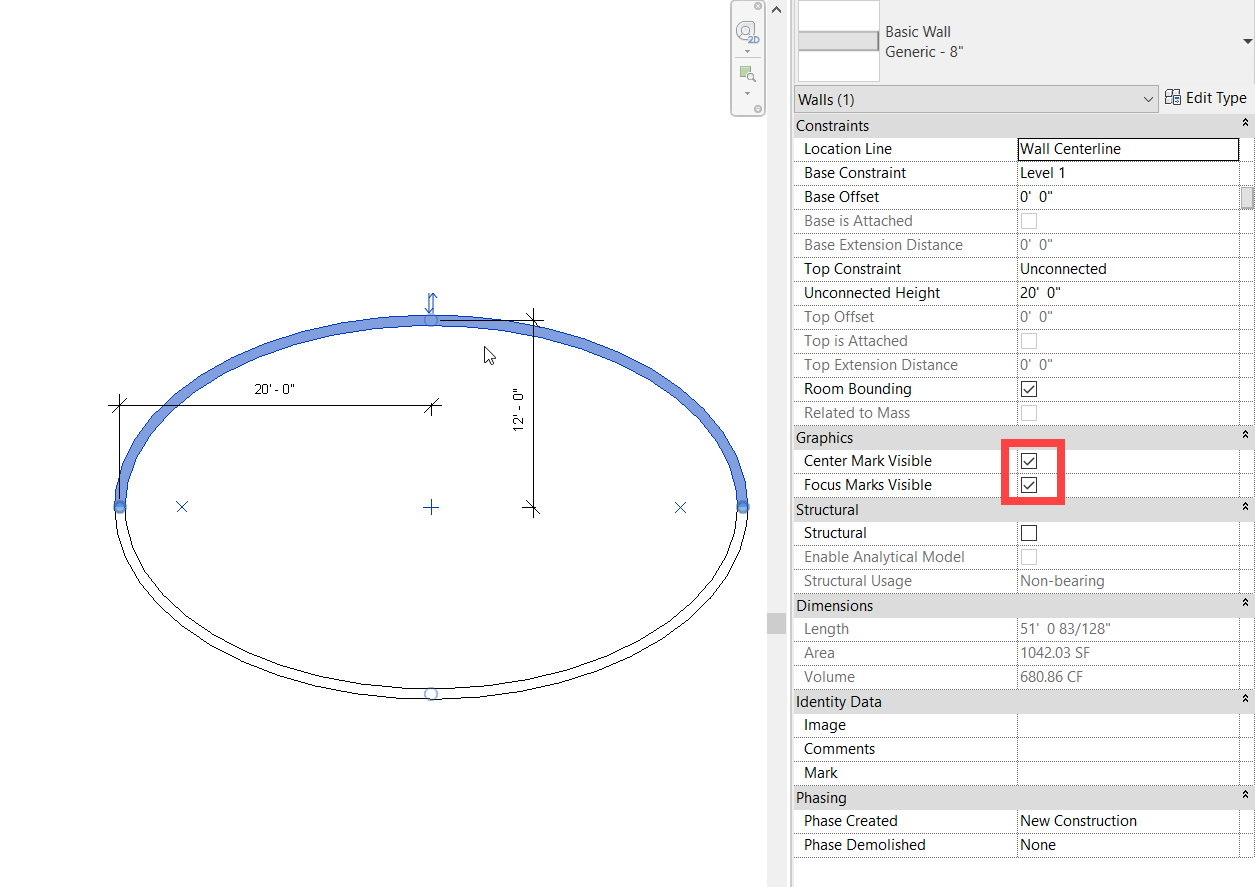The image size is (1255, 887).
Task: Open the Walls (1) selector dropdown
Action: 1148,98
